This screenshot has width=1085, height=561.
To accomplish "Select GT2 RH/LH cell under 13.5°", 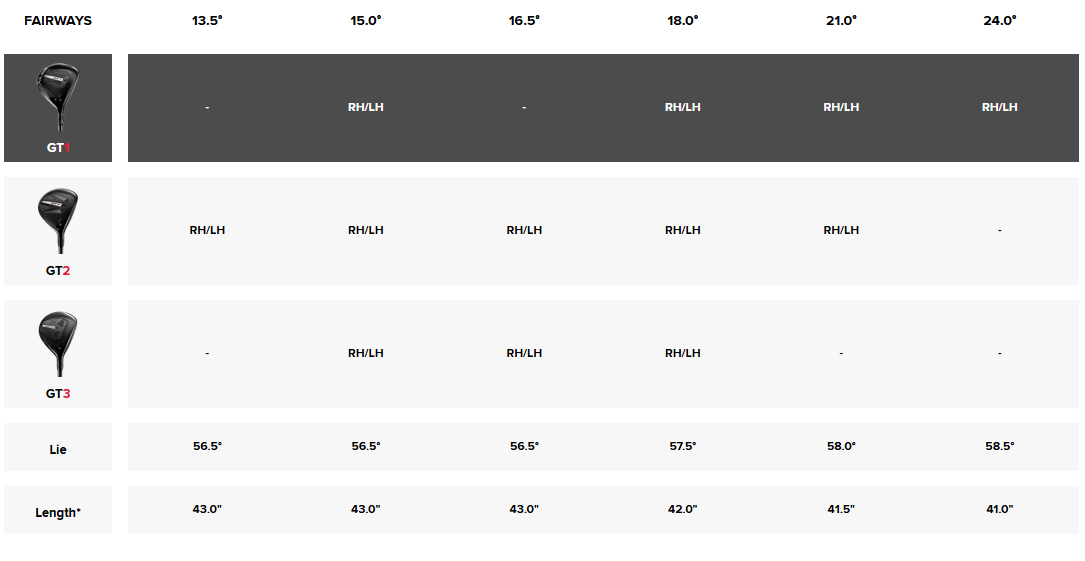I will (x=208, y=230).
